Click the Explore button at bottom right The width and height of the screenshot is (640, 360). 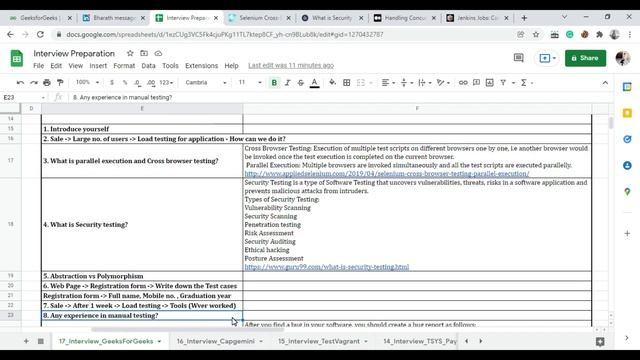pos(600,342)
